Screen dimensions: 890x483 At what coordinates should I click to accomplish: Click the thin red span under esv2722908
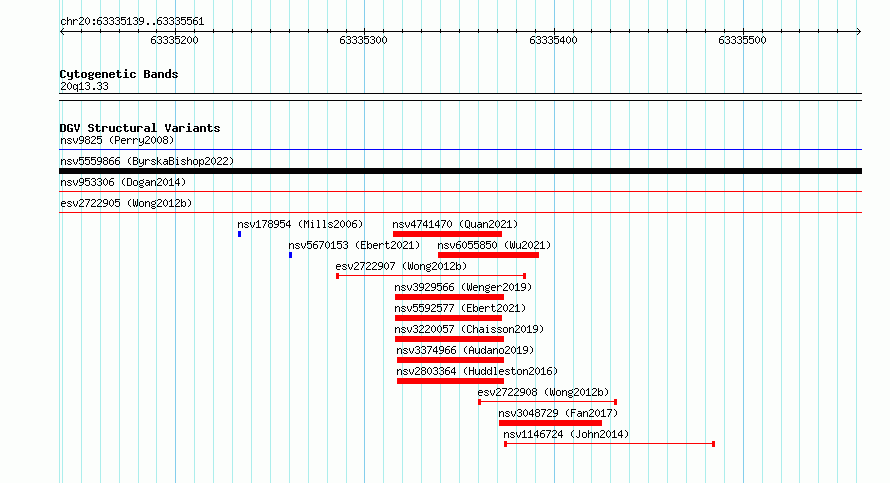[x=548, y=402]
